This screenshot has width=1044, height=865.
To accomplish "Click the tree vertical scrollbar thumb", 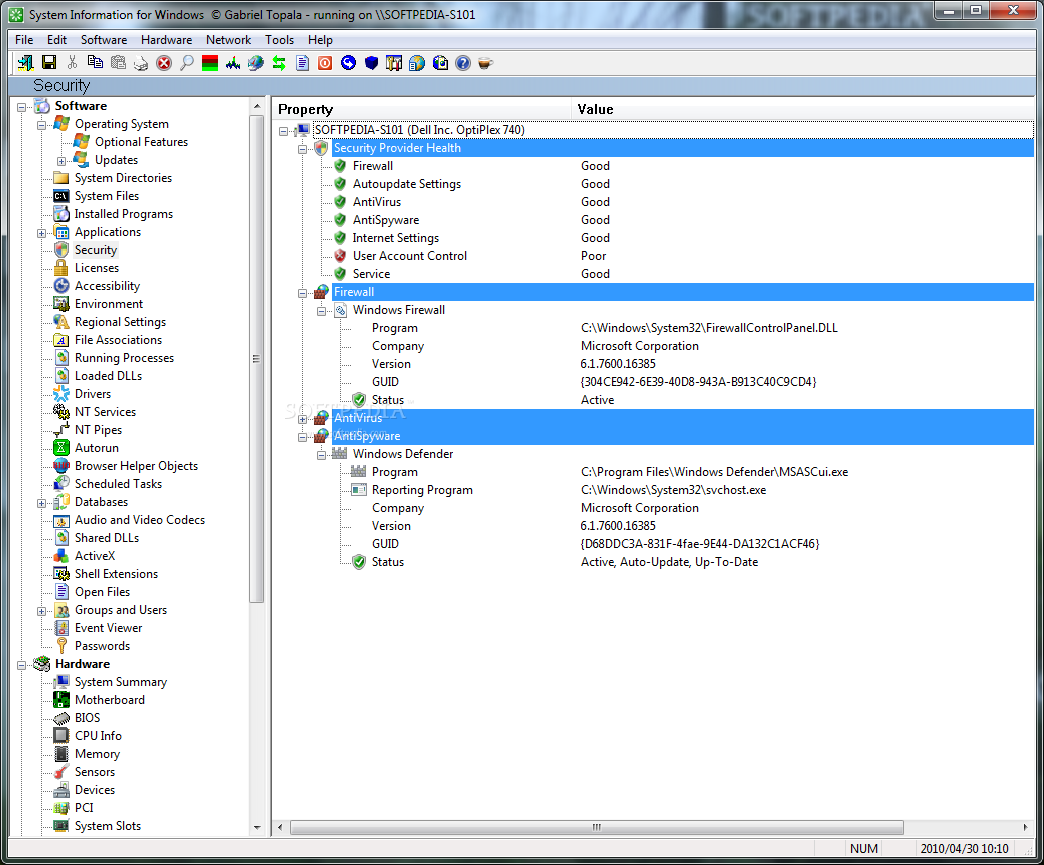I will (x=256, y=358).
